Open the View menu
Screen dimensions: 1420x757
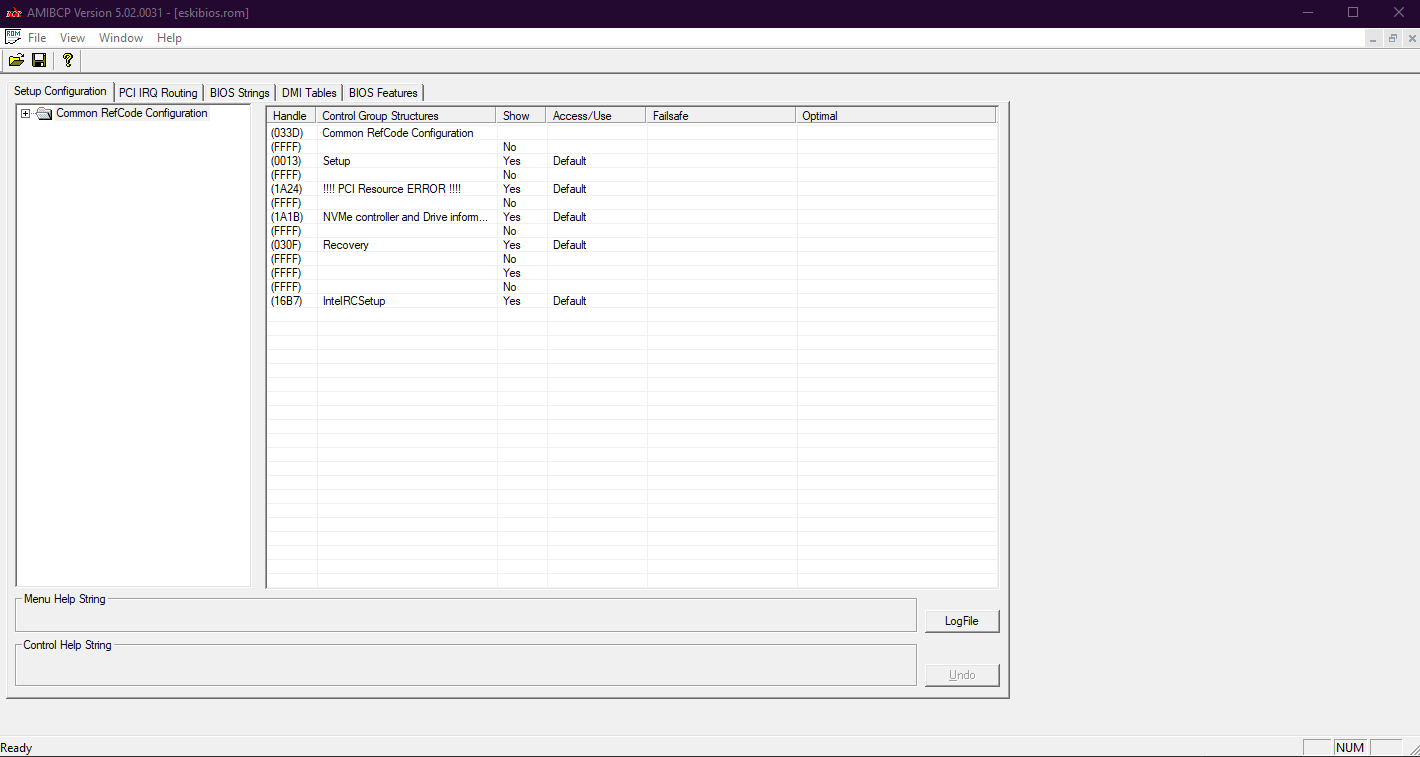click(72, 38)
